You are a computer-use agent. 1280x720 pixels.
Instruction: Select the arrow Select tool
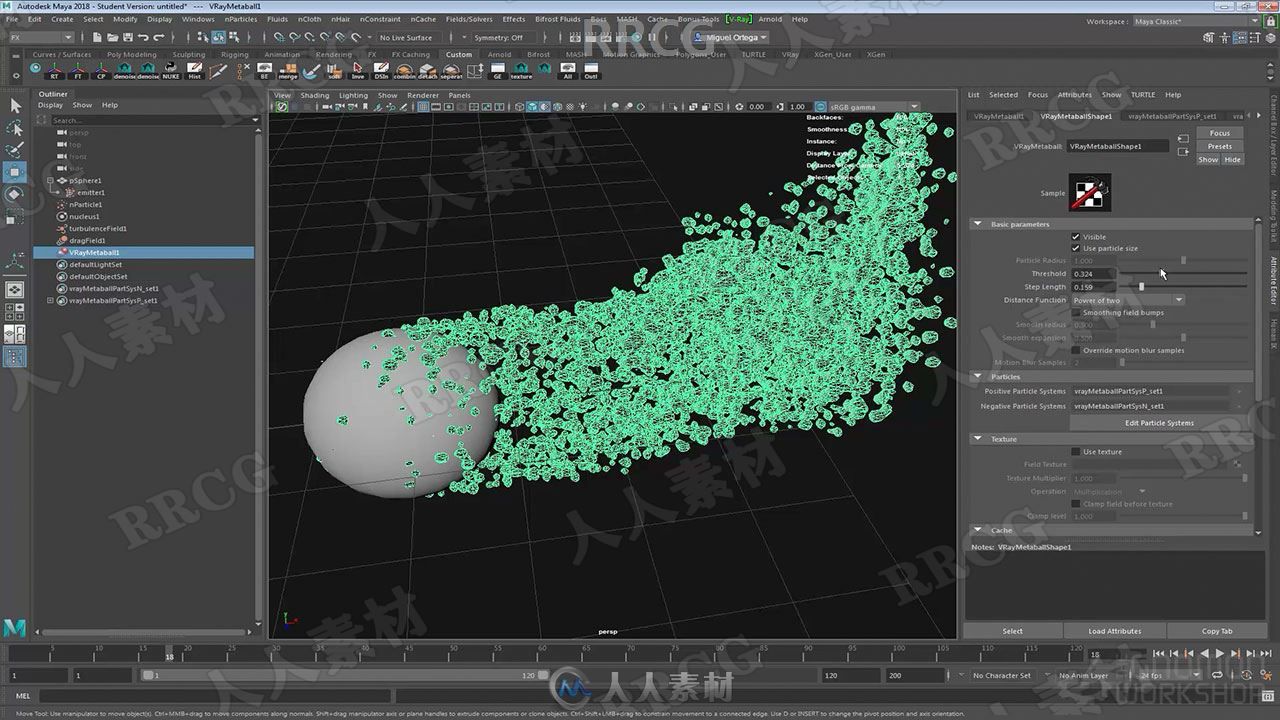[15, 106]
